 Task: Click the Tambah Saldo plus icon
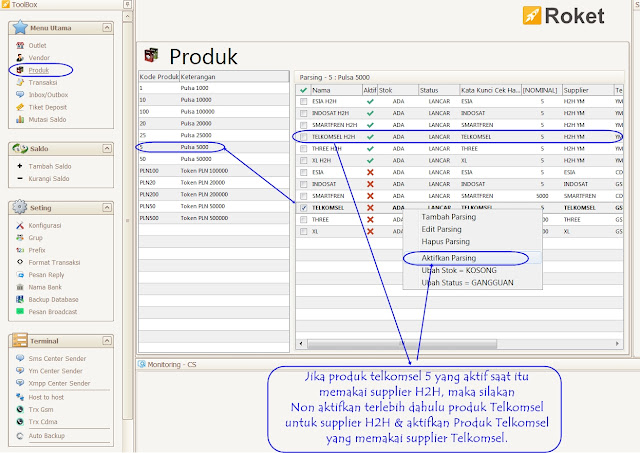[x=20, y=166]
